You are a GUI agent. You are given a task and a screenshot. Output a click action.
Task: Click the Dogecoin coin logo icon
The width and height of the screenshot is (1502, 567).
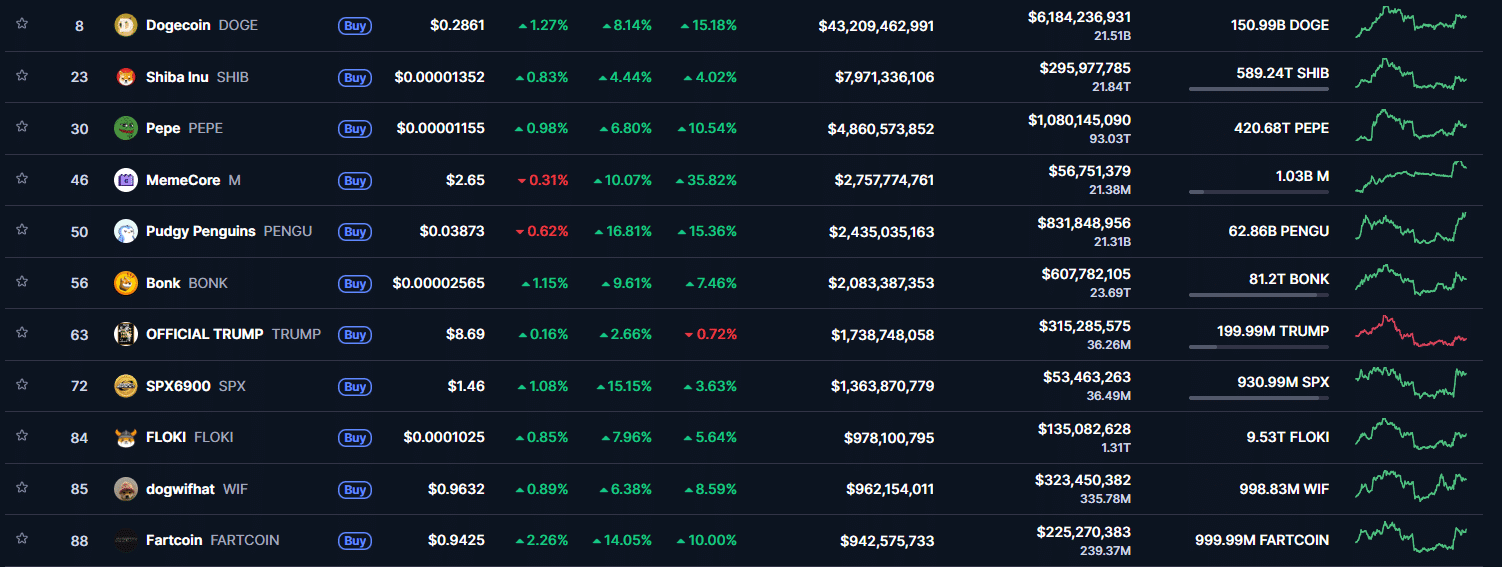126,25
